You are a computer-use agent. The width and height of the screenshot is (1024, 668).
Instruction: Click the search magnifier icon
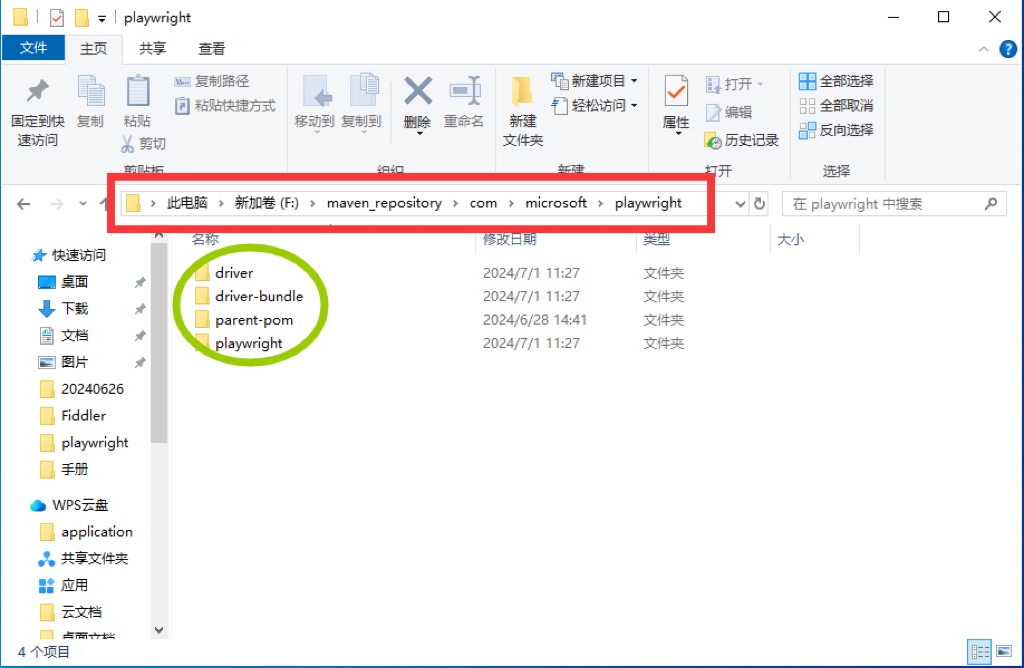tap(991, 204)
